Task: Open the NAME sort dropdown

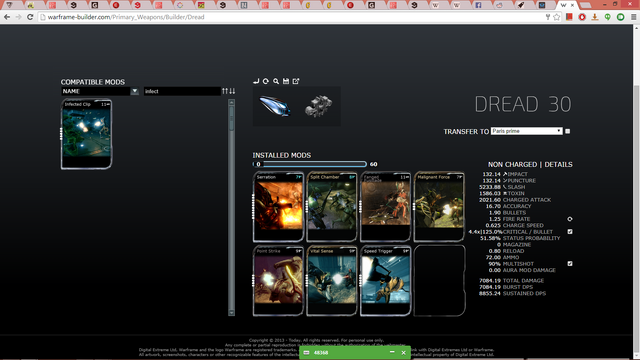Action: (100, 91)
